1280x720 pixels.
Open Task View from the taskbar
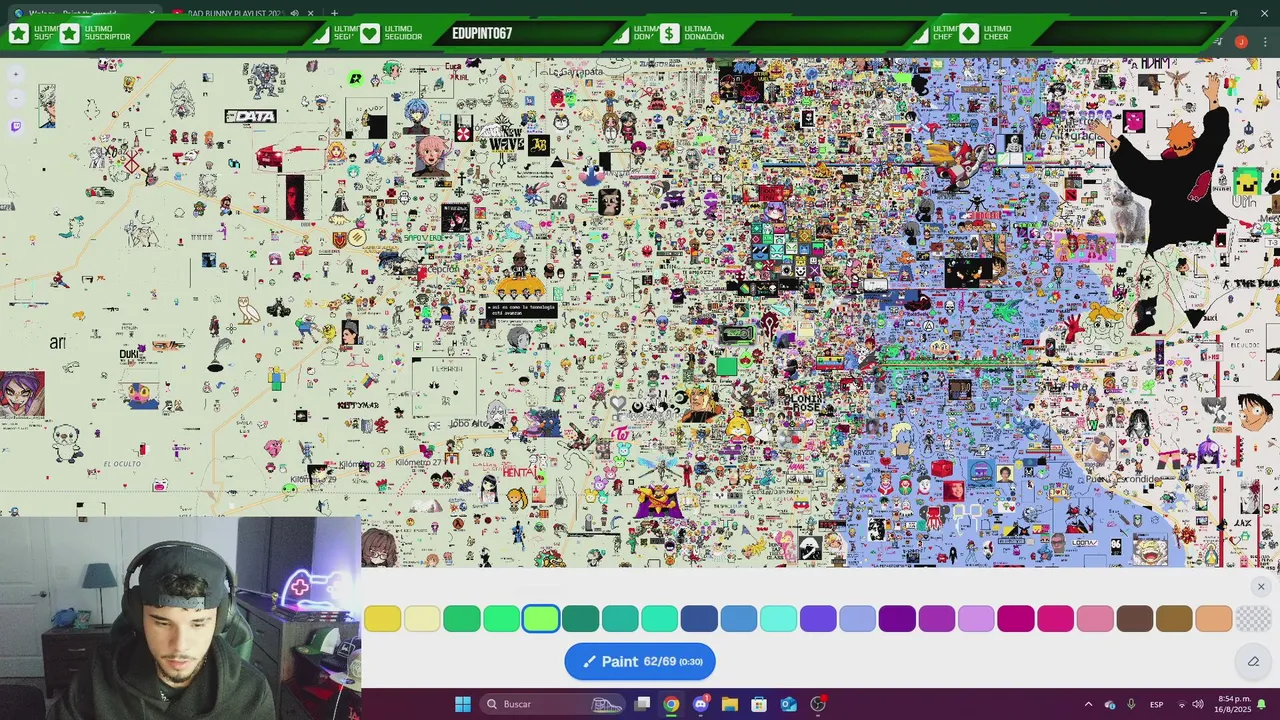pyautogui.click(x=642, y=704)
